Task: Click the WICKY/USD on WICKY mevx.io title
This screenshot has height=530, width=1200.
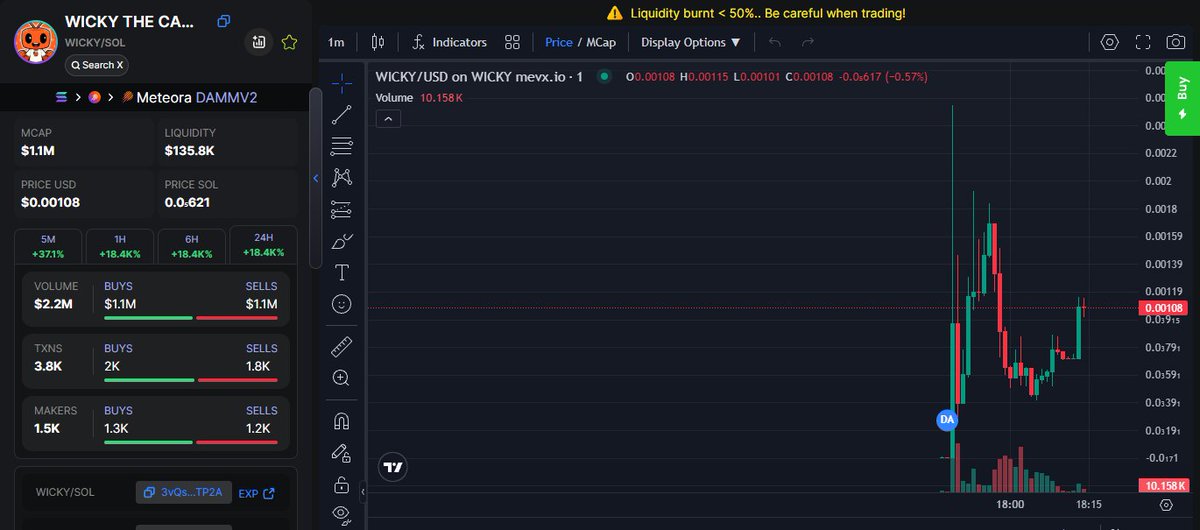Action: point(479,76)
